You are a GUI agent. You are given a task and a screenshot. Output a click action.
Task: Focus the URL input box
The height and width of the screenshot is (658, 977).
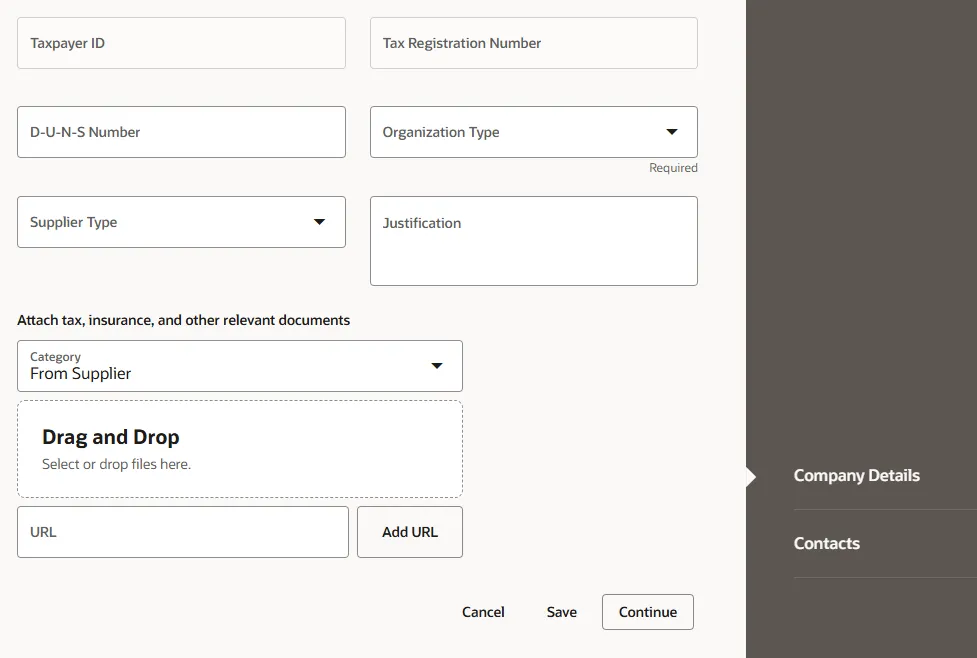click(x=182, y=532)
